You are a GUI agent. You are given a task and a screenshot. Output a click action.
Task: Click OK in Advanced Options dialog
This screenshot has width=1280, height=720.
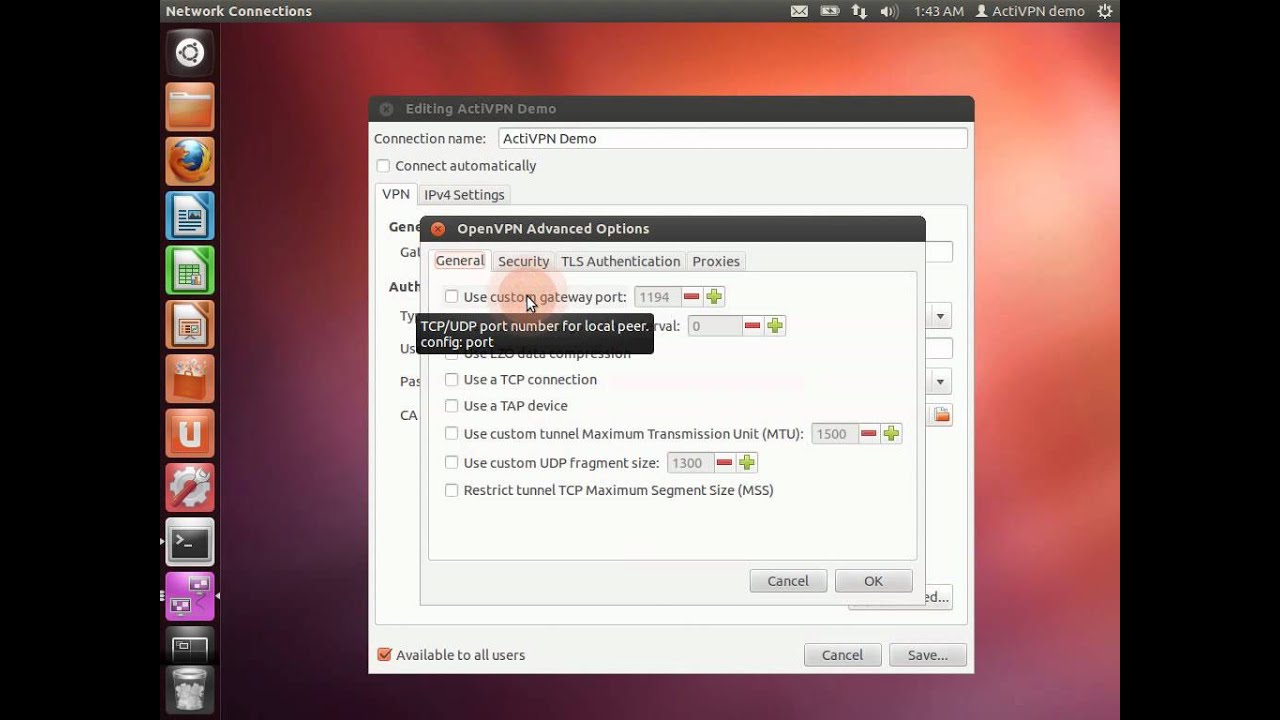point(874,581)
